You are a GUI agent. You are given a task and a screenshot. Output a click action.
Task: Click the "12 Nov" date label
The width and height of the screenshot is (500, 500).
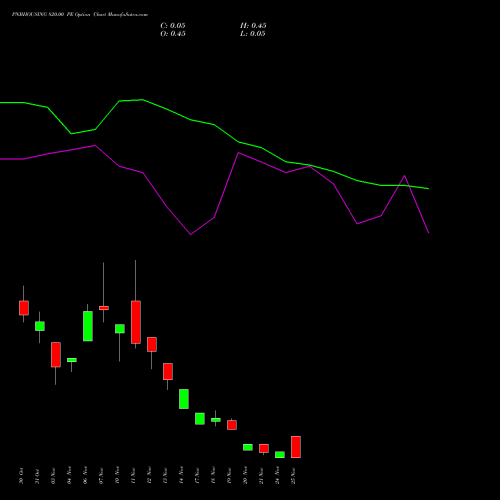tap(149, 476)
